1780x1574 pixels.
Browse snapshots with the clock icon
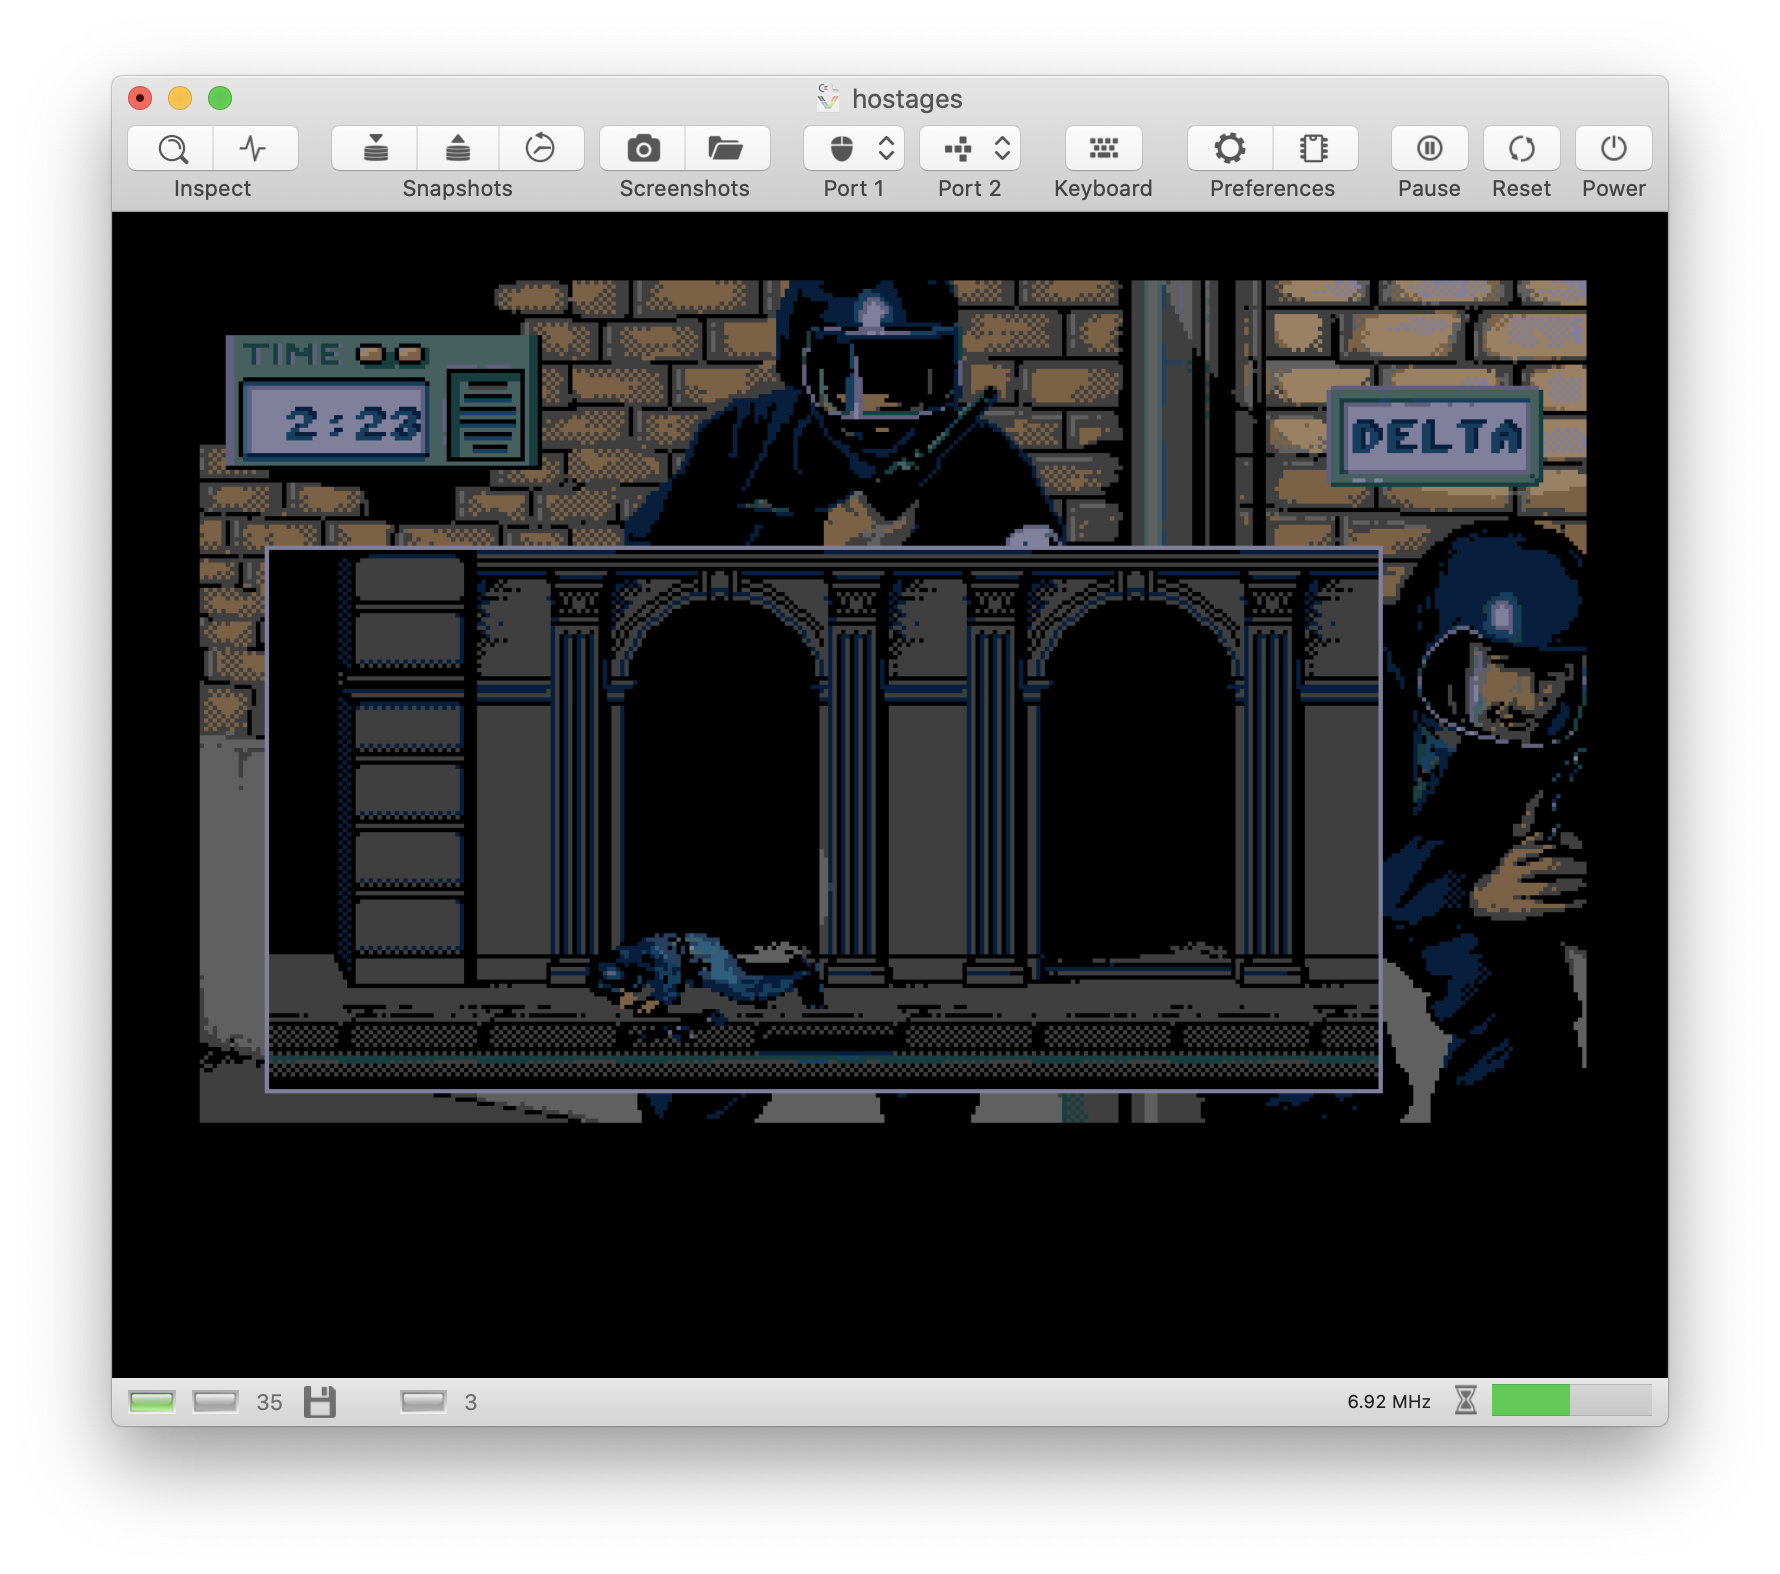click(541, 149)
